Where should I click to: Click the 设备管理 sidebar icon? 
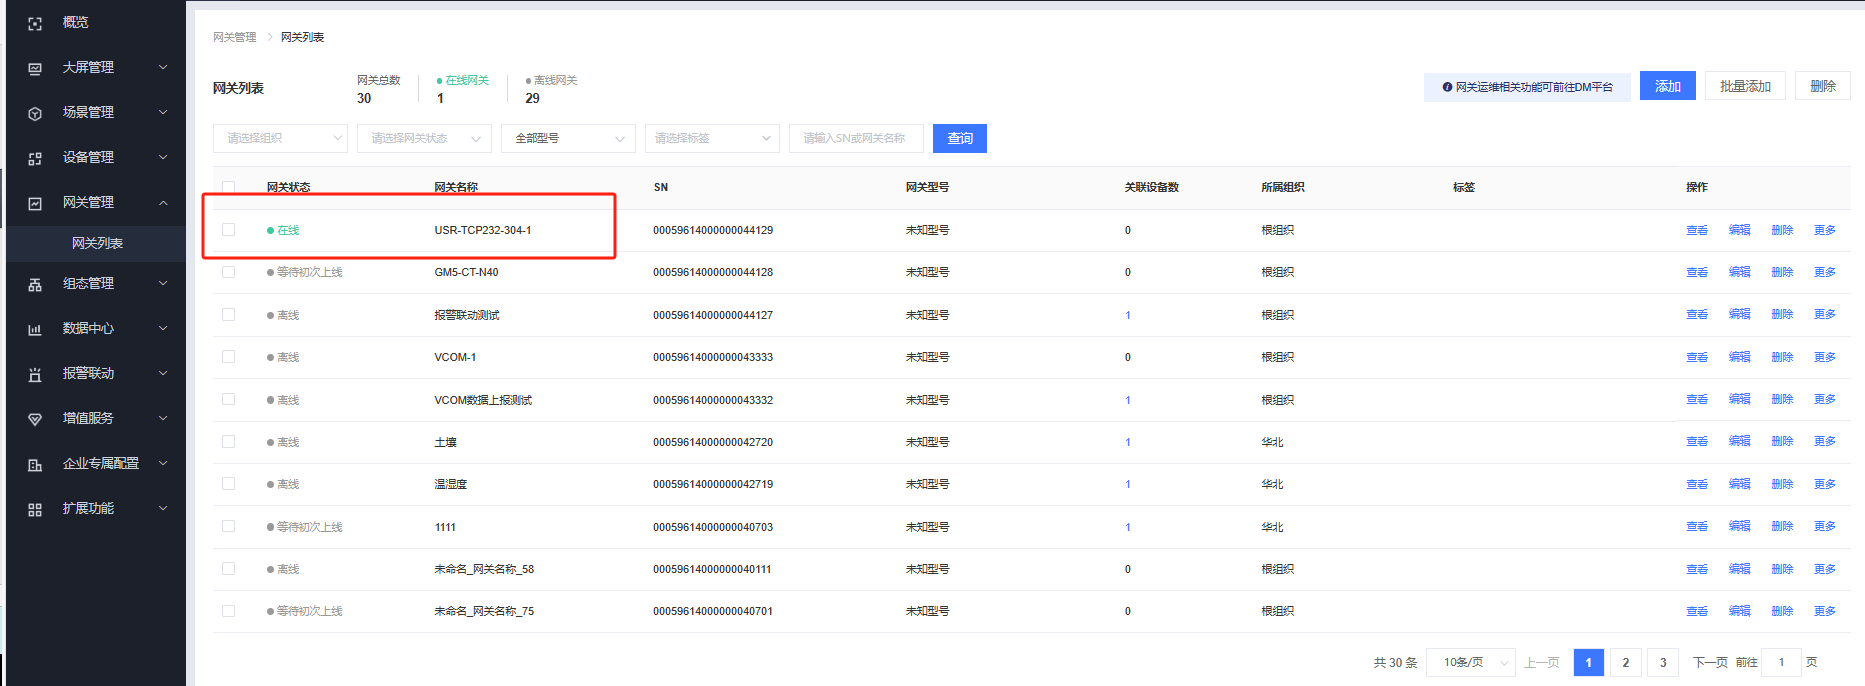tap(35, 158)
